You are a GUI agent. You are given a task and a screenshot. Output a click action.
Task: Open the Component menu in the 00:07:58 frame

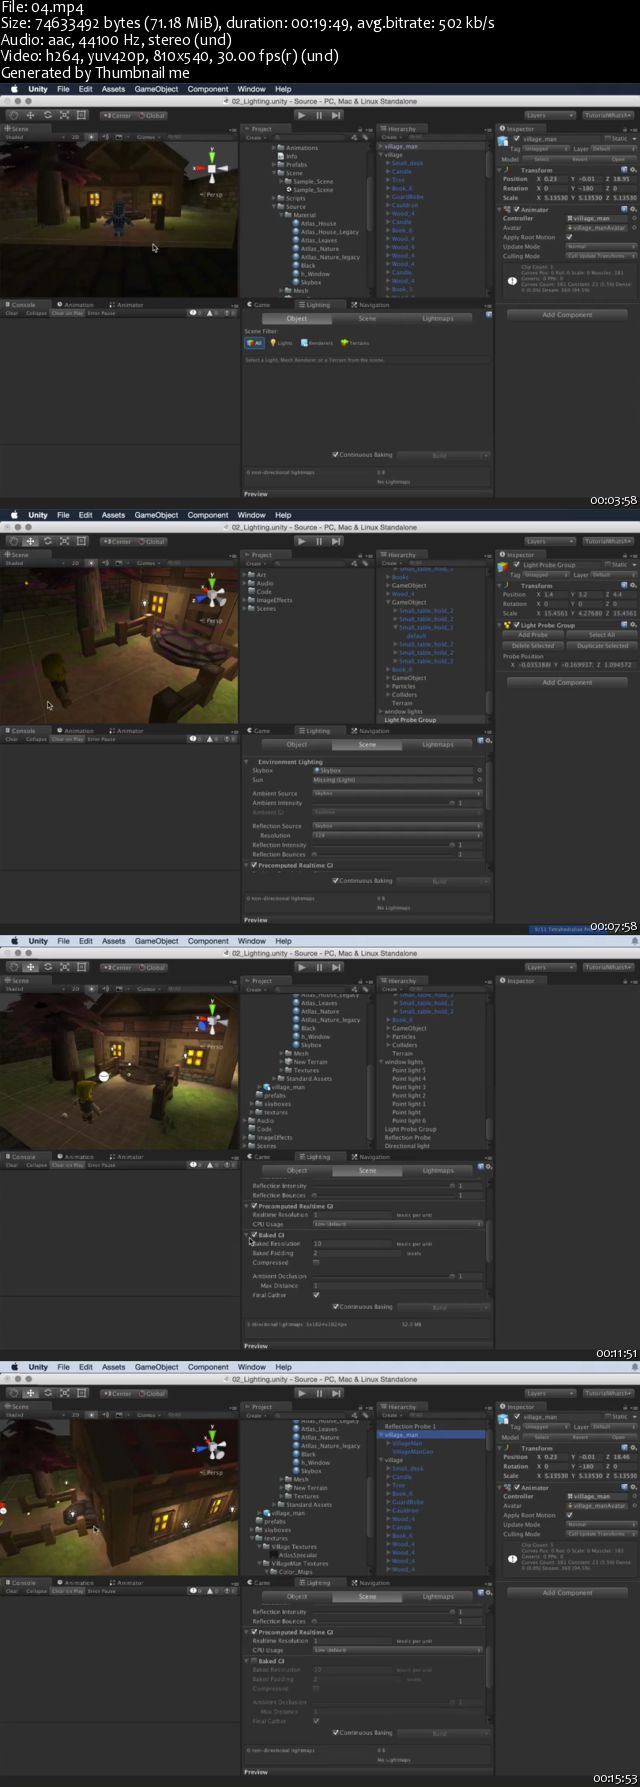[208, 515]
